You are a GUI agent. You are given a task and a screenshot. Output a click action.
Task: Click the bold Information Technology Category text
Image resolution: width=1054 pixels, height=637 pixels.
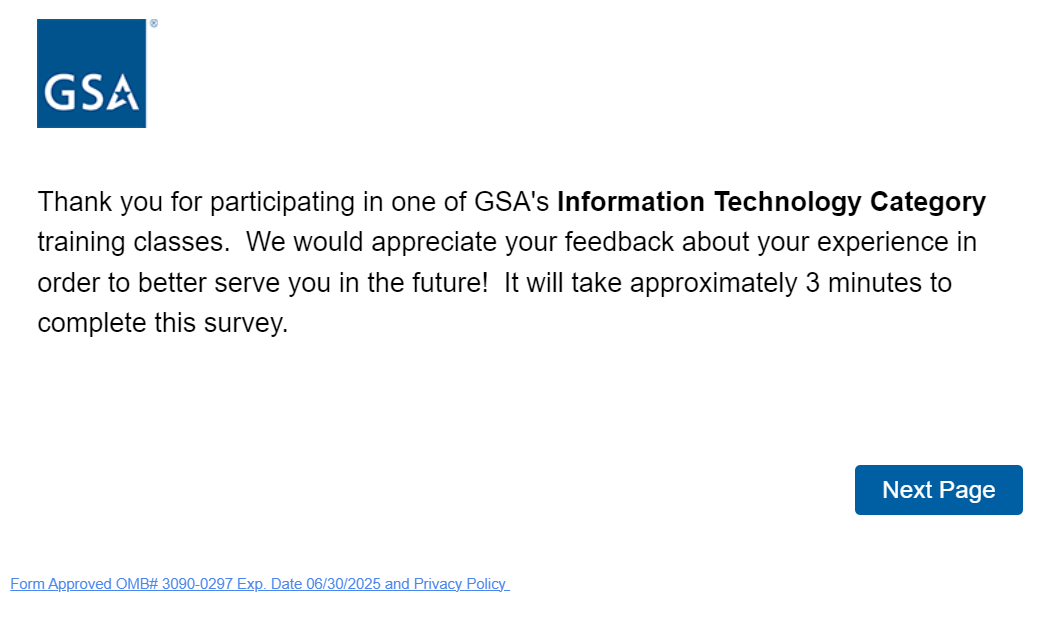click(x=771, y=202)
